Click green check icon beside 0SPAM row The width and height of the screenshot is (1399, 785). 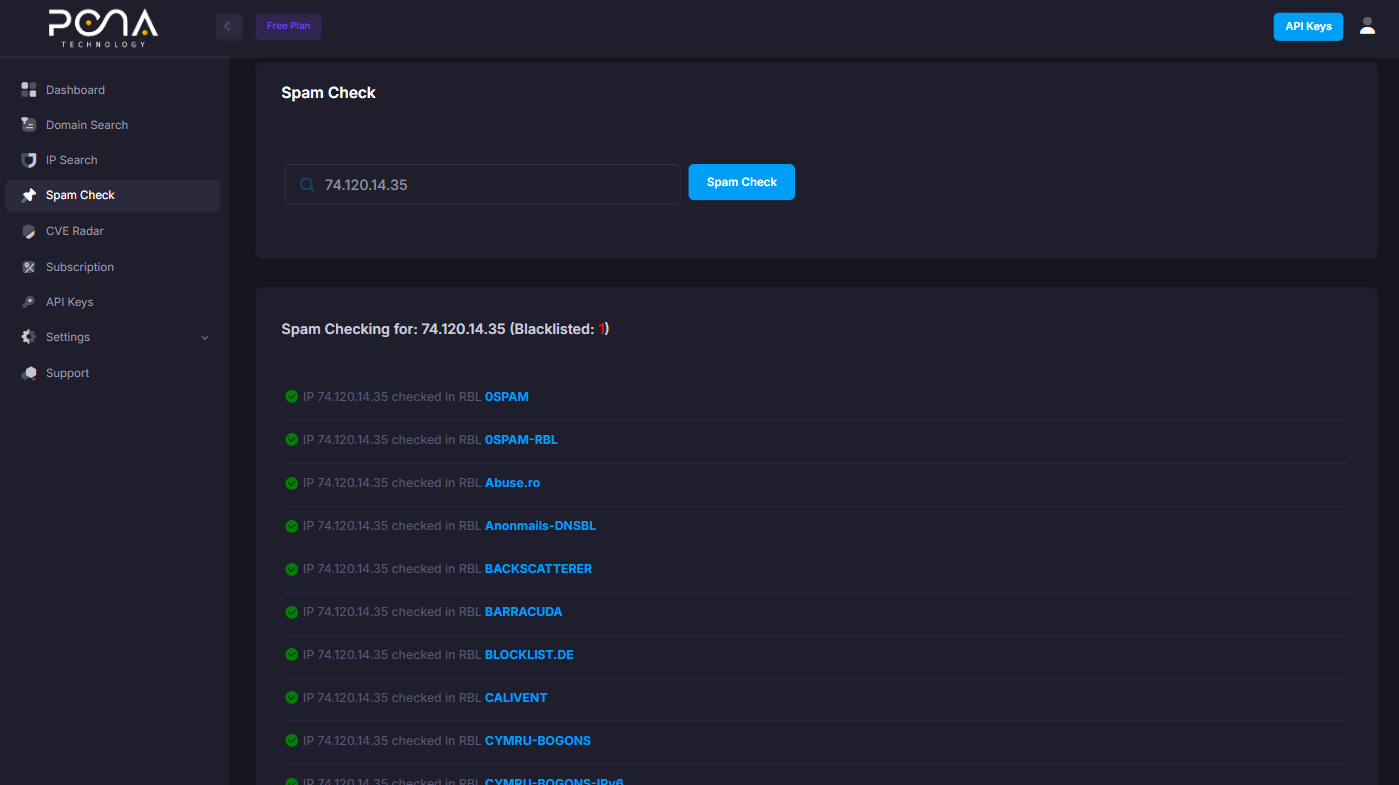coord(292,397)
